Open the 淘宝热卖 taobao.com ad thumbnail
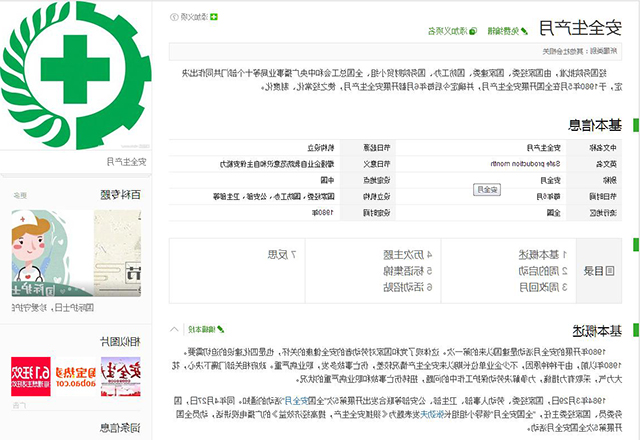Image resolution: width=640 pixels, height=440 pixels. pyautogui.click(x=76, y=377)
